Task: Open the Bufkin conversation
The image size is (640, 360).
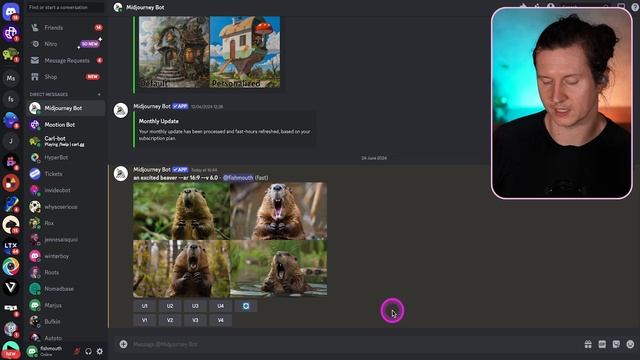Action: click(66, 322)
